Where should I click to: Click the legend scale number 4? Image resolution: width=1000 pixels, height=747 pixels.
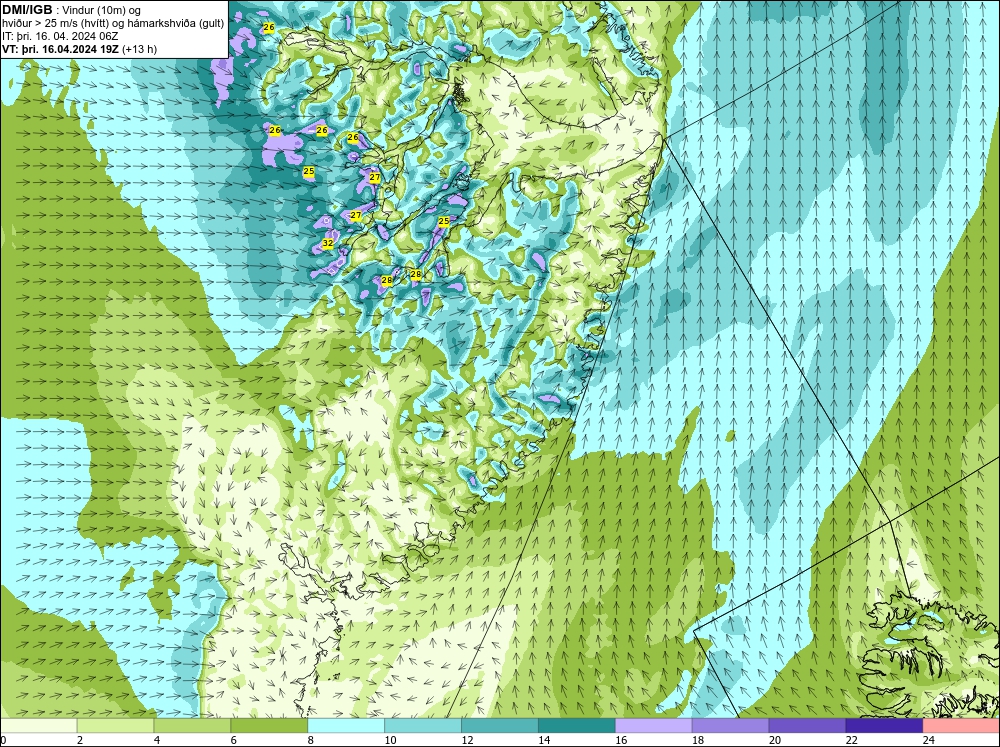[x=157, y=740]
